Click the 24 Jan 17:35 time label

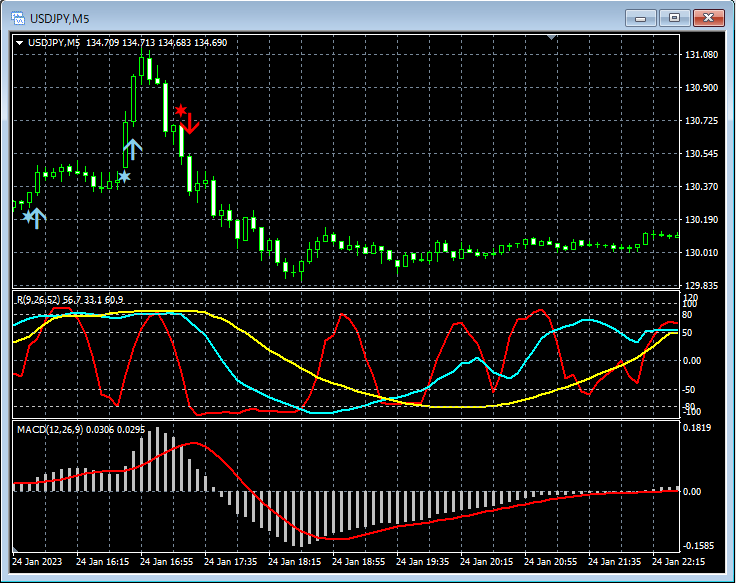click(x=230, y=562)
